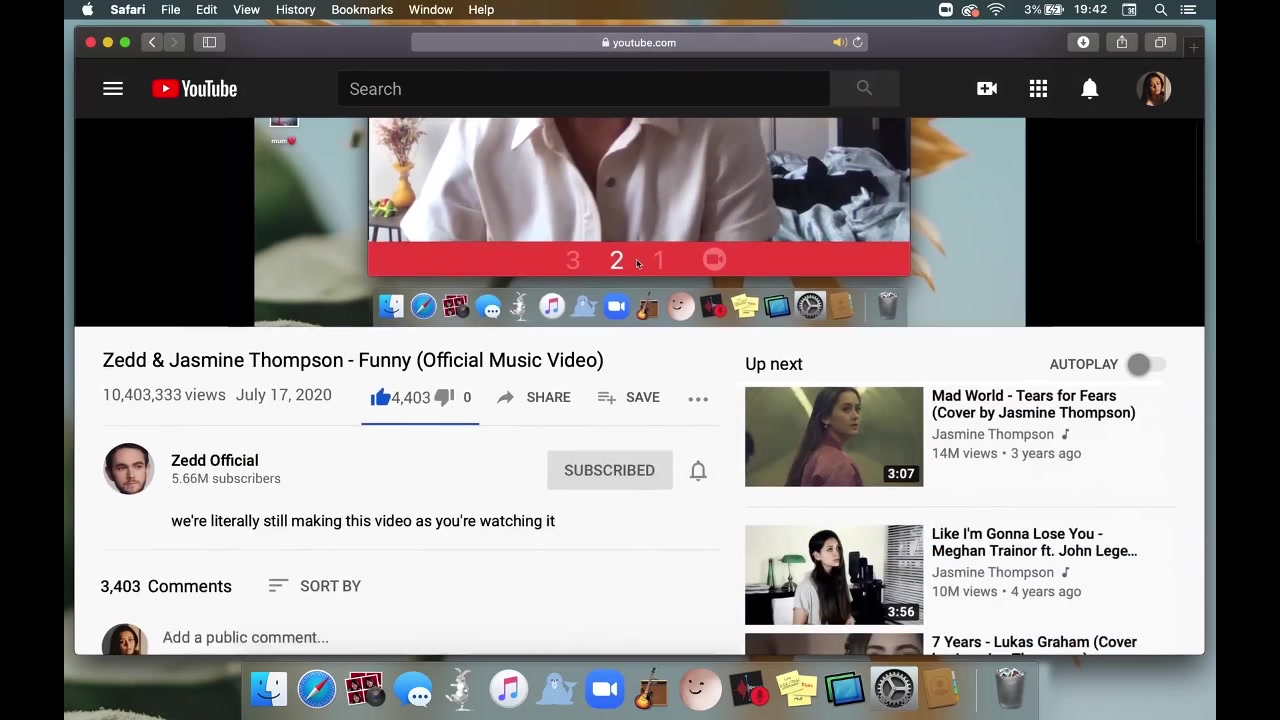Click the Mad World video thumbnail

[834, 436]
